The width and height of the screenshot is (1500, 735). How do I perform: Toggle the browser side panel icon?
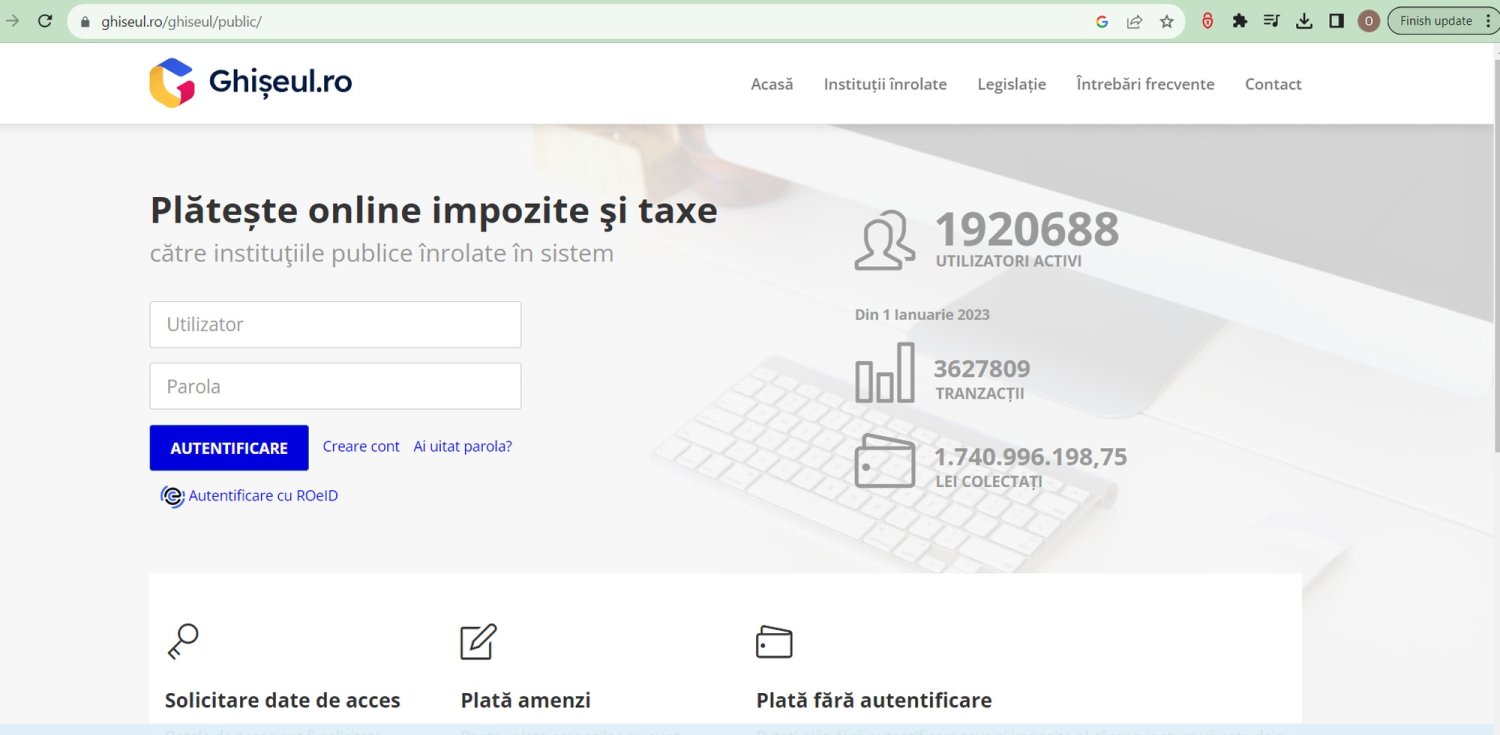click(x=1336, y=20)
